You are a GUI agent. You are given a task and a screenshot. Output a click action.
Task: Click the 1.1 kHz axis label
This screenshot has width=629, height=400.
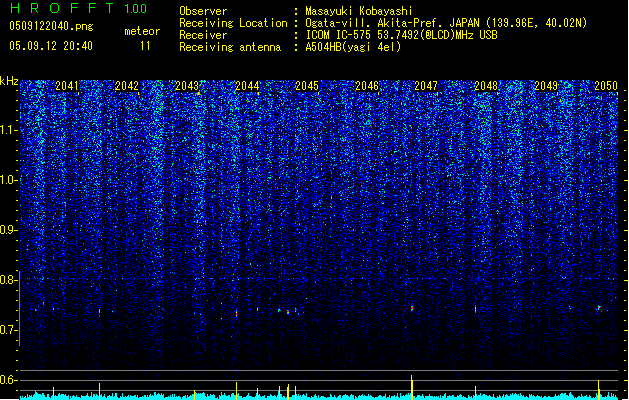click(8, 130)
